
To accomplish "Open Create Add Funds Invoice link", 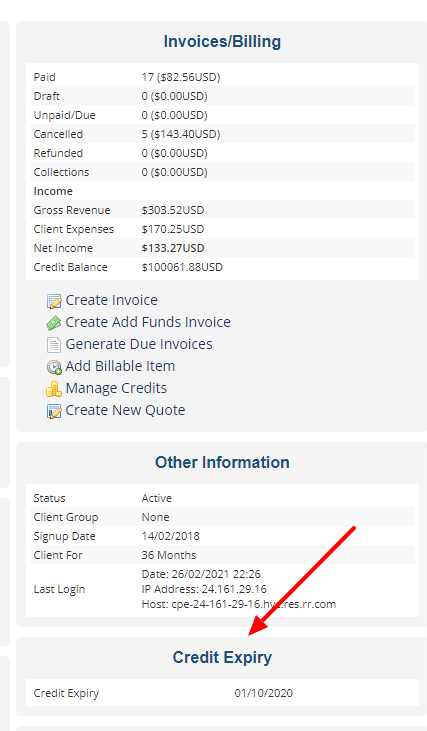I will click(x=148, y=322).
